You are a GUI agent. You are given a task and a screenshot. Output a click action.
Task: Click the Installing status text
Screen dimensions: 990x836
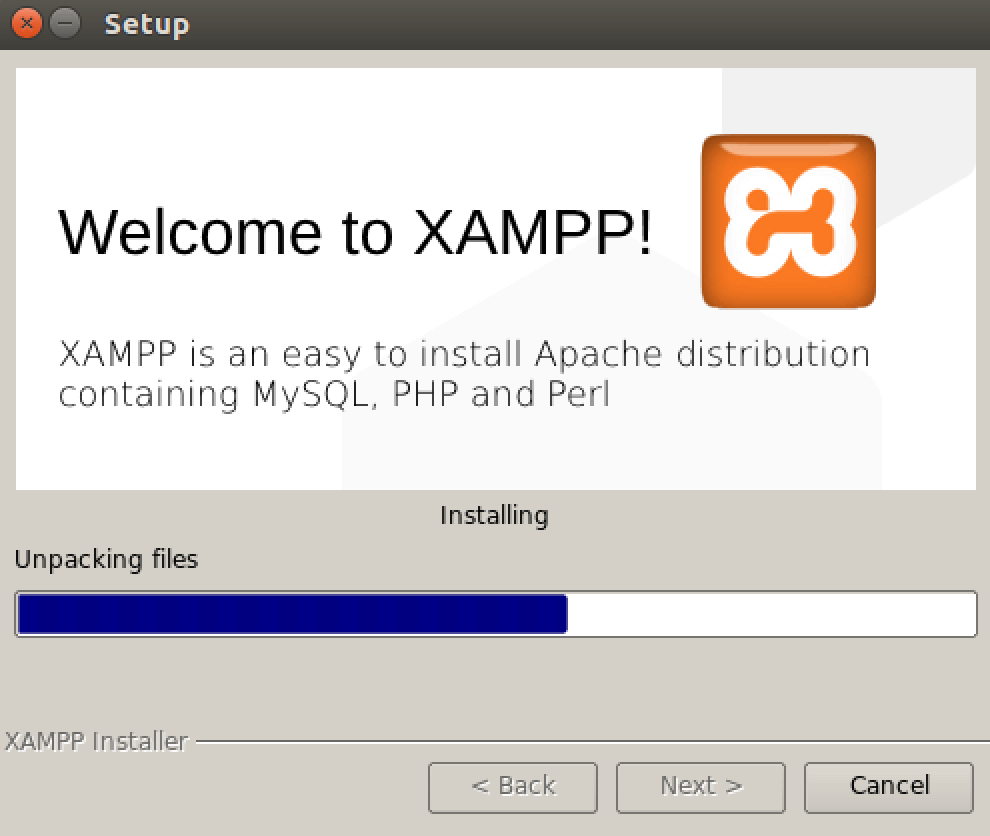point(494,515)
